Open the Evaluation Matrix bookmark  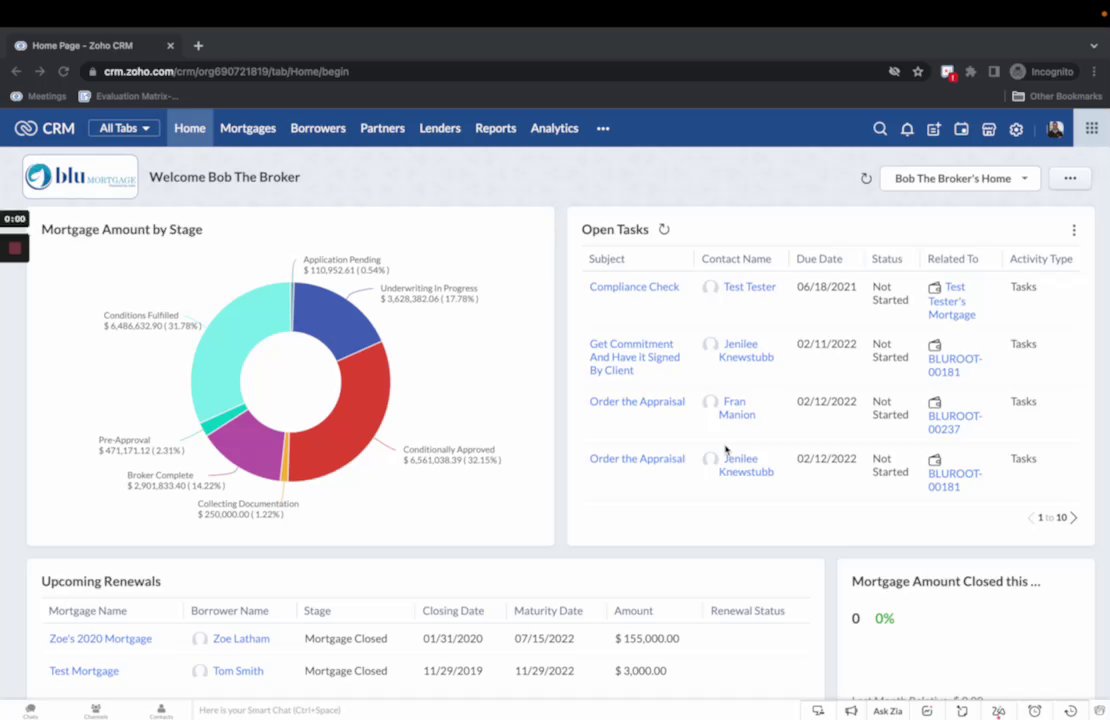[128, 96]
